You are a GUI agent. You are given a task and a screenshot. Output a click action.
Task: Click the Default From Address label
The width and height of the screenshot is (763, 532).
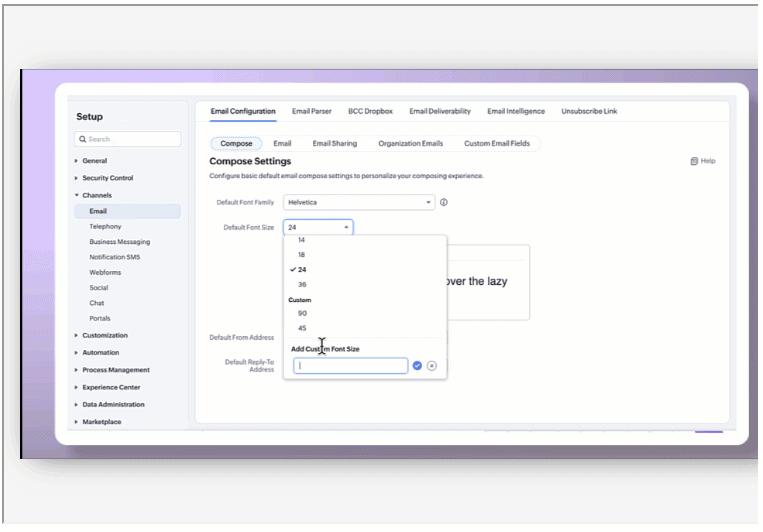click(241, 337)
